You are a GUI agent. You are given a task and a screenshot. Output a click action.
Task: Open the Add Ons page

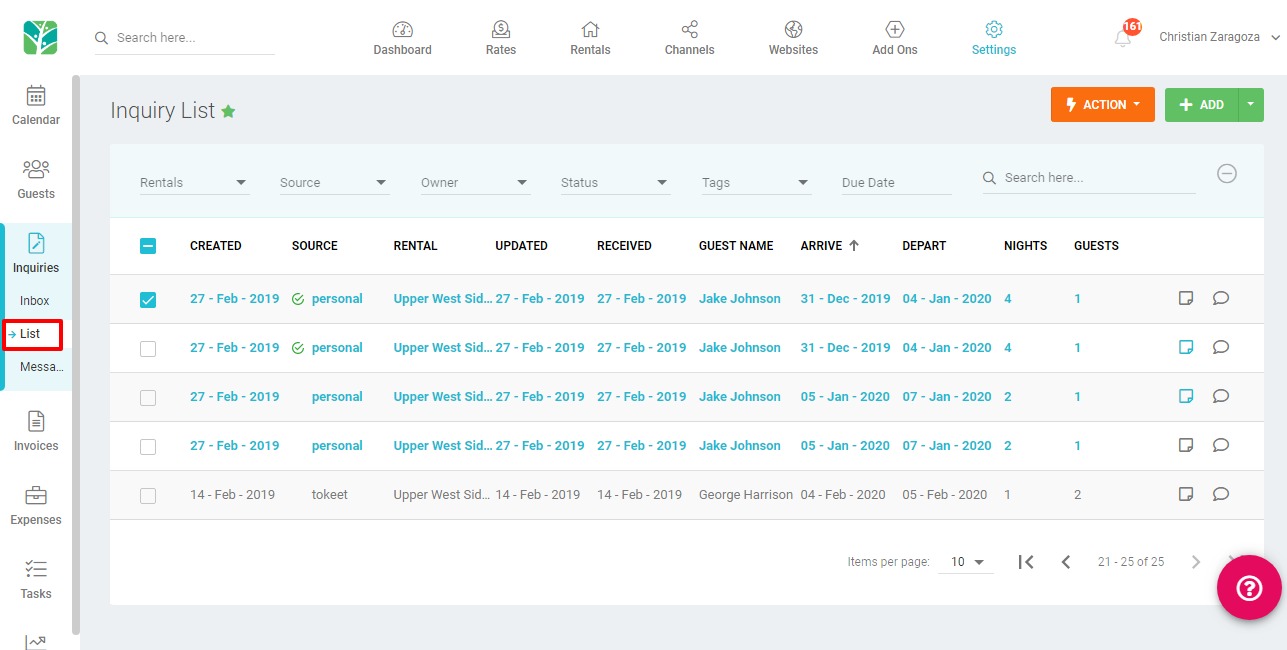tap(895, 39)
